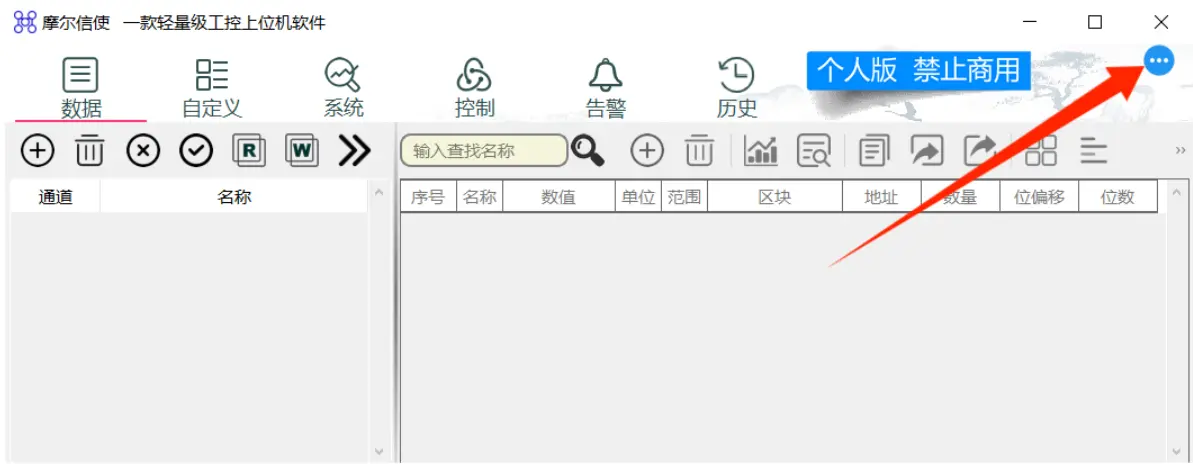
Task: Click the circled checkmark icon
Action: 196,151
